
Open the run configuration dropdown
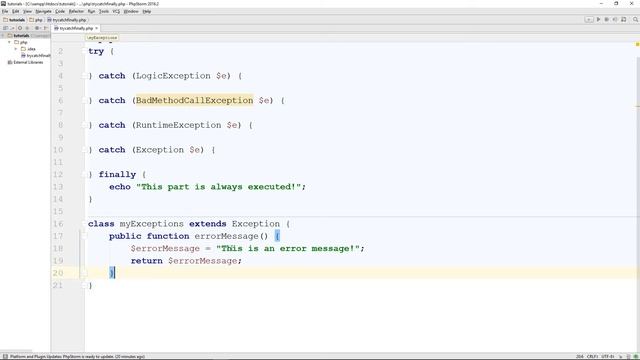coord(589,19)
